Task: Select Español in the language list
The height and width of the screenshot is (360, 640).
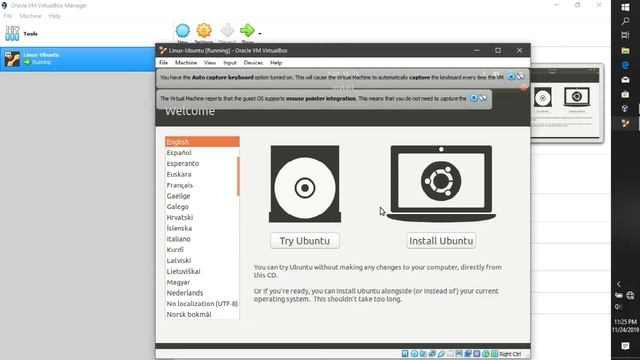Action: 201,153
